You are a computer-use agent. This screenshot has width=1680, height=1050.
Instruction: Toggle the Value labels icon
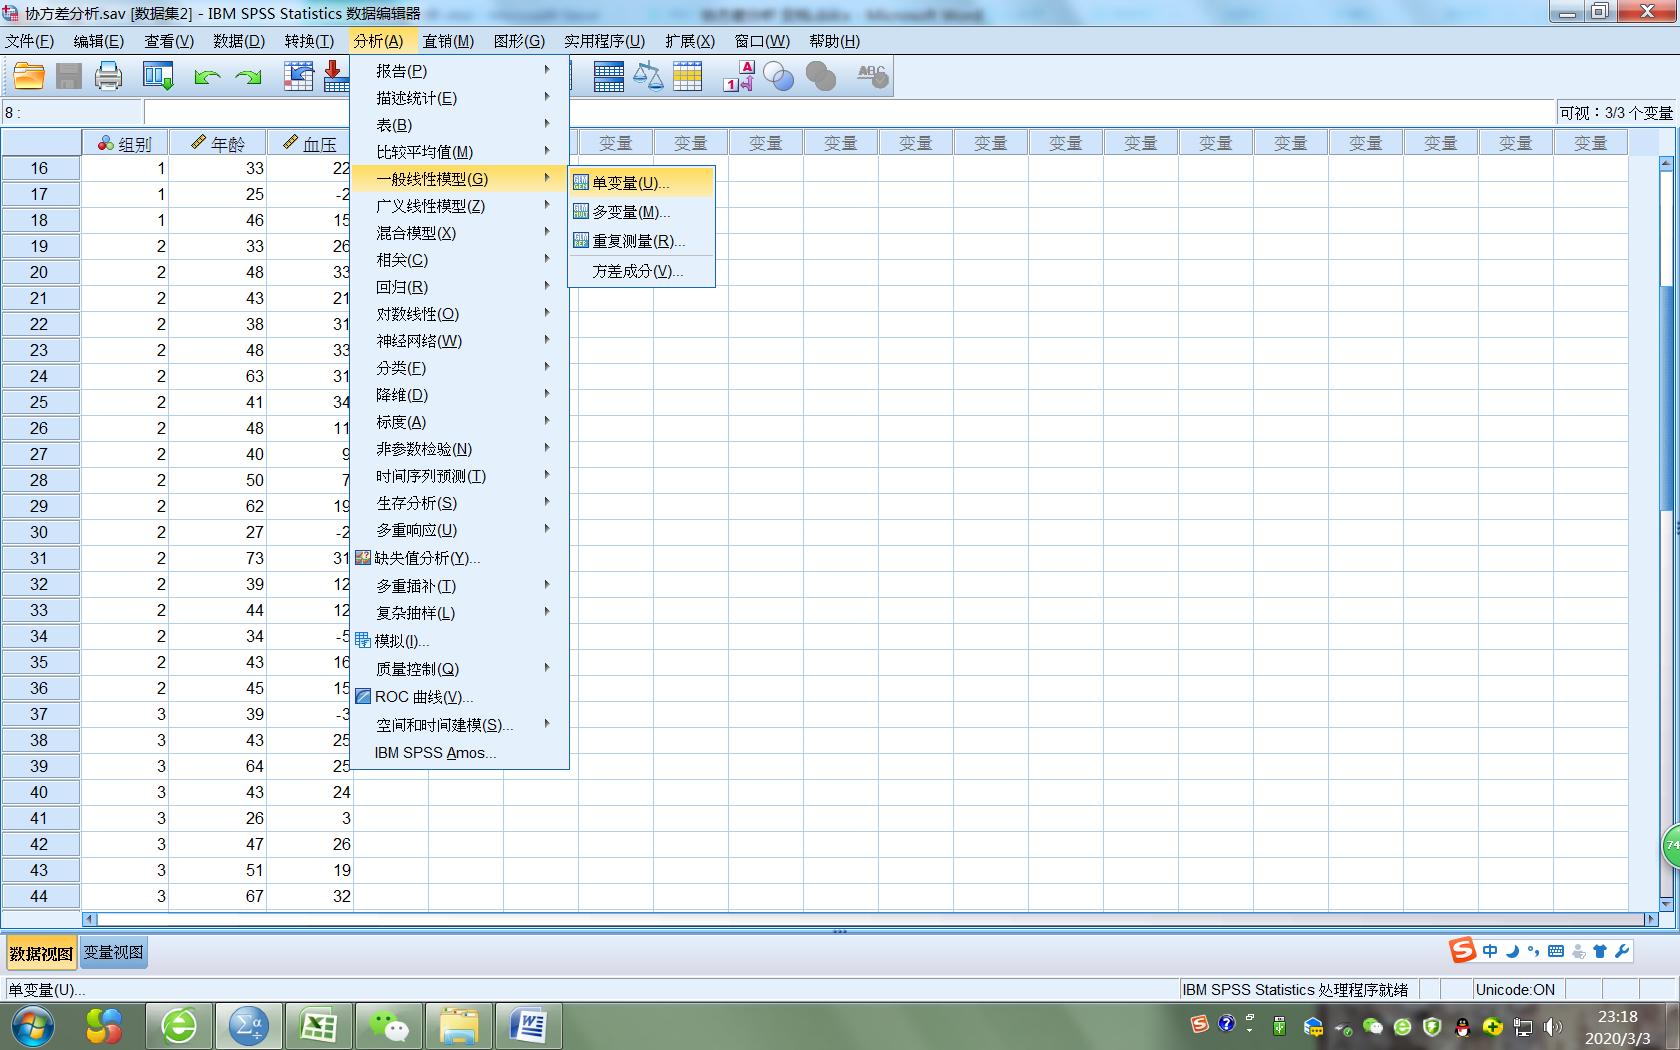tap(739, 76)
